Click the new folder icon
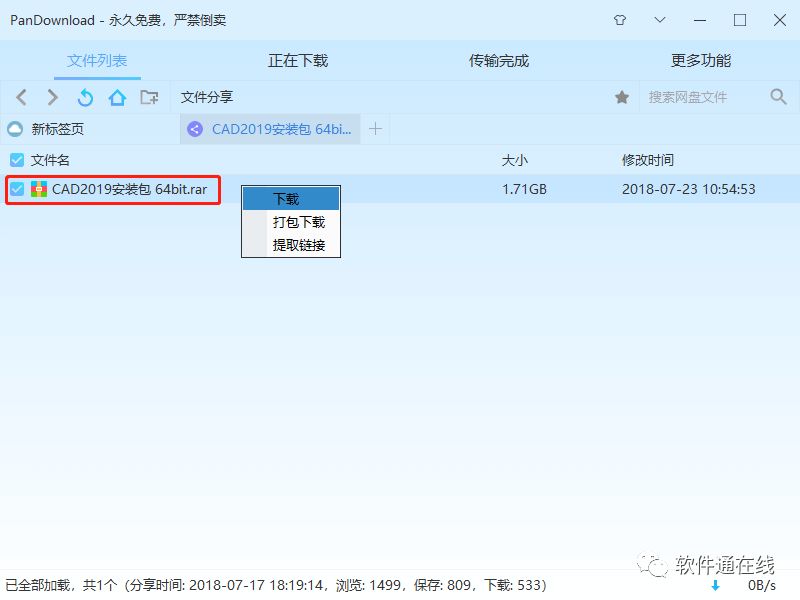The width and height of the screenshot is (800, 600). [x=149, y=97]
